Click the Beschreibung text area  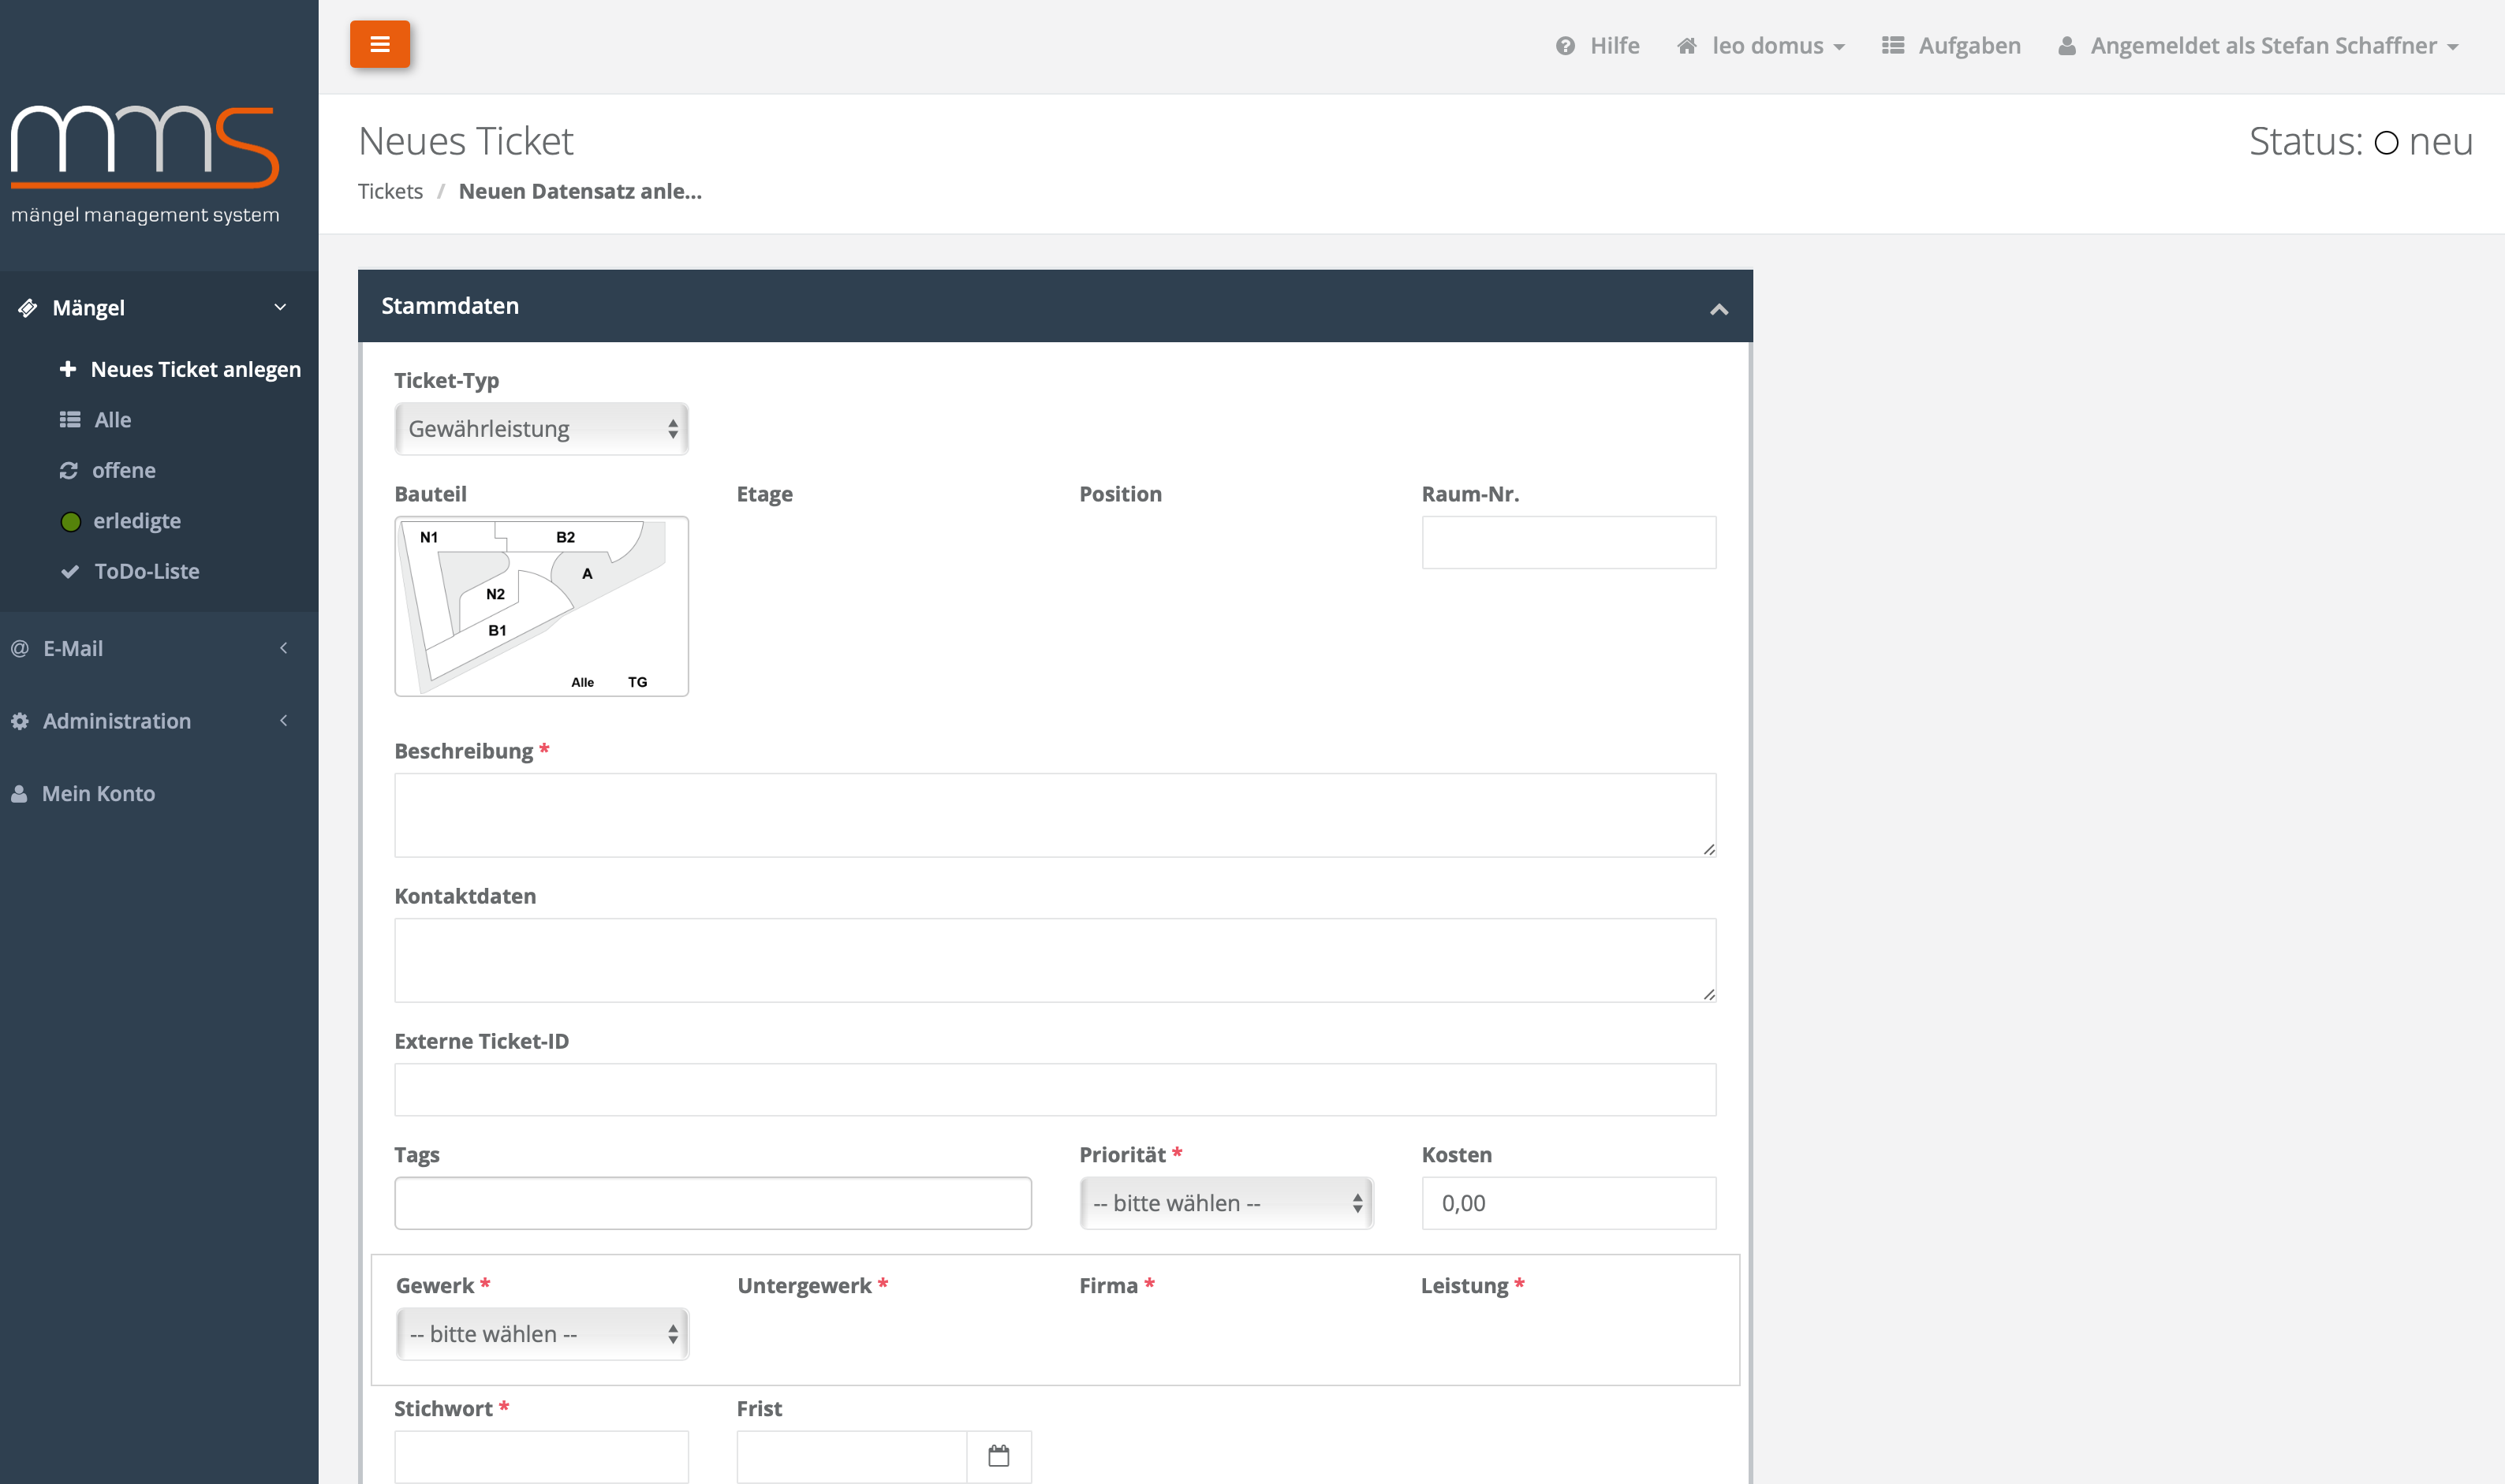pyautogui.click(x=1055, y=815)
